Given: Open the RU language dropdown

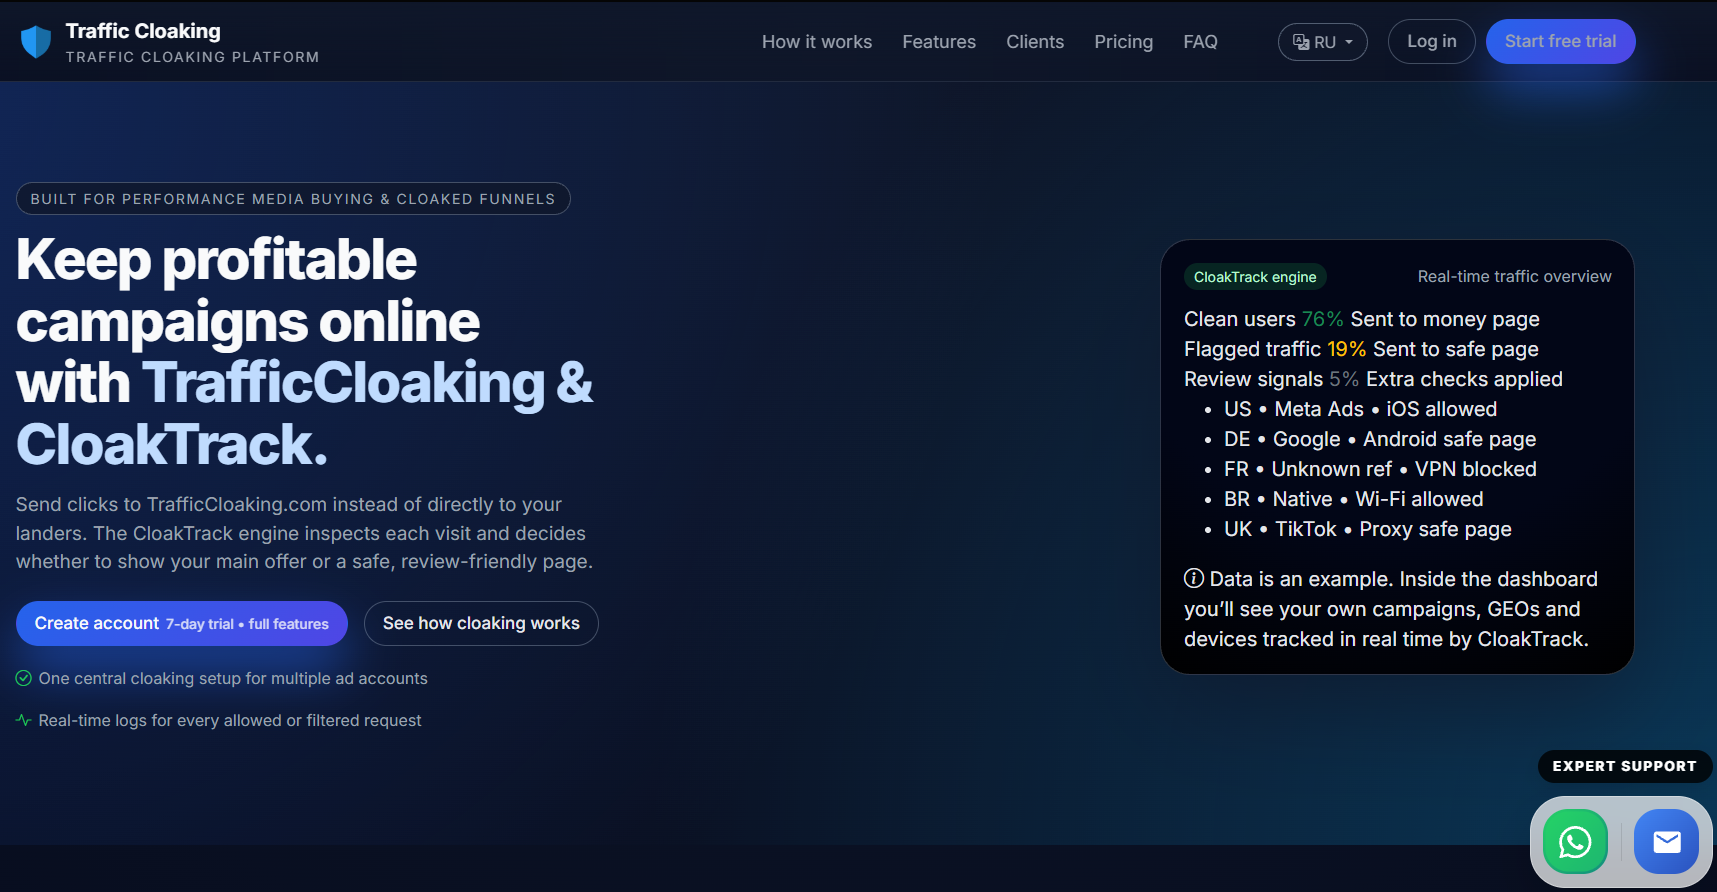Looking at the screenshot, I should [1322, 42].
